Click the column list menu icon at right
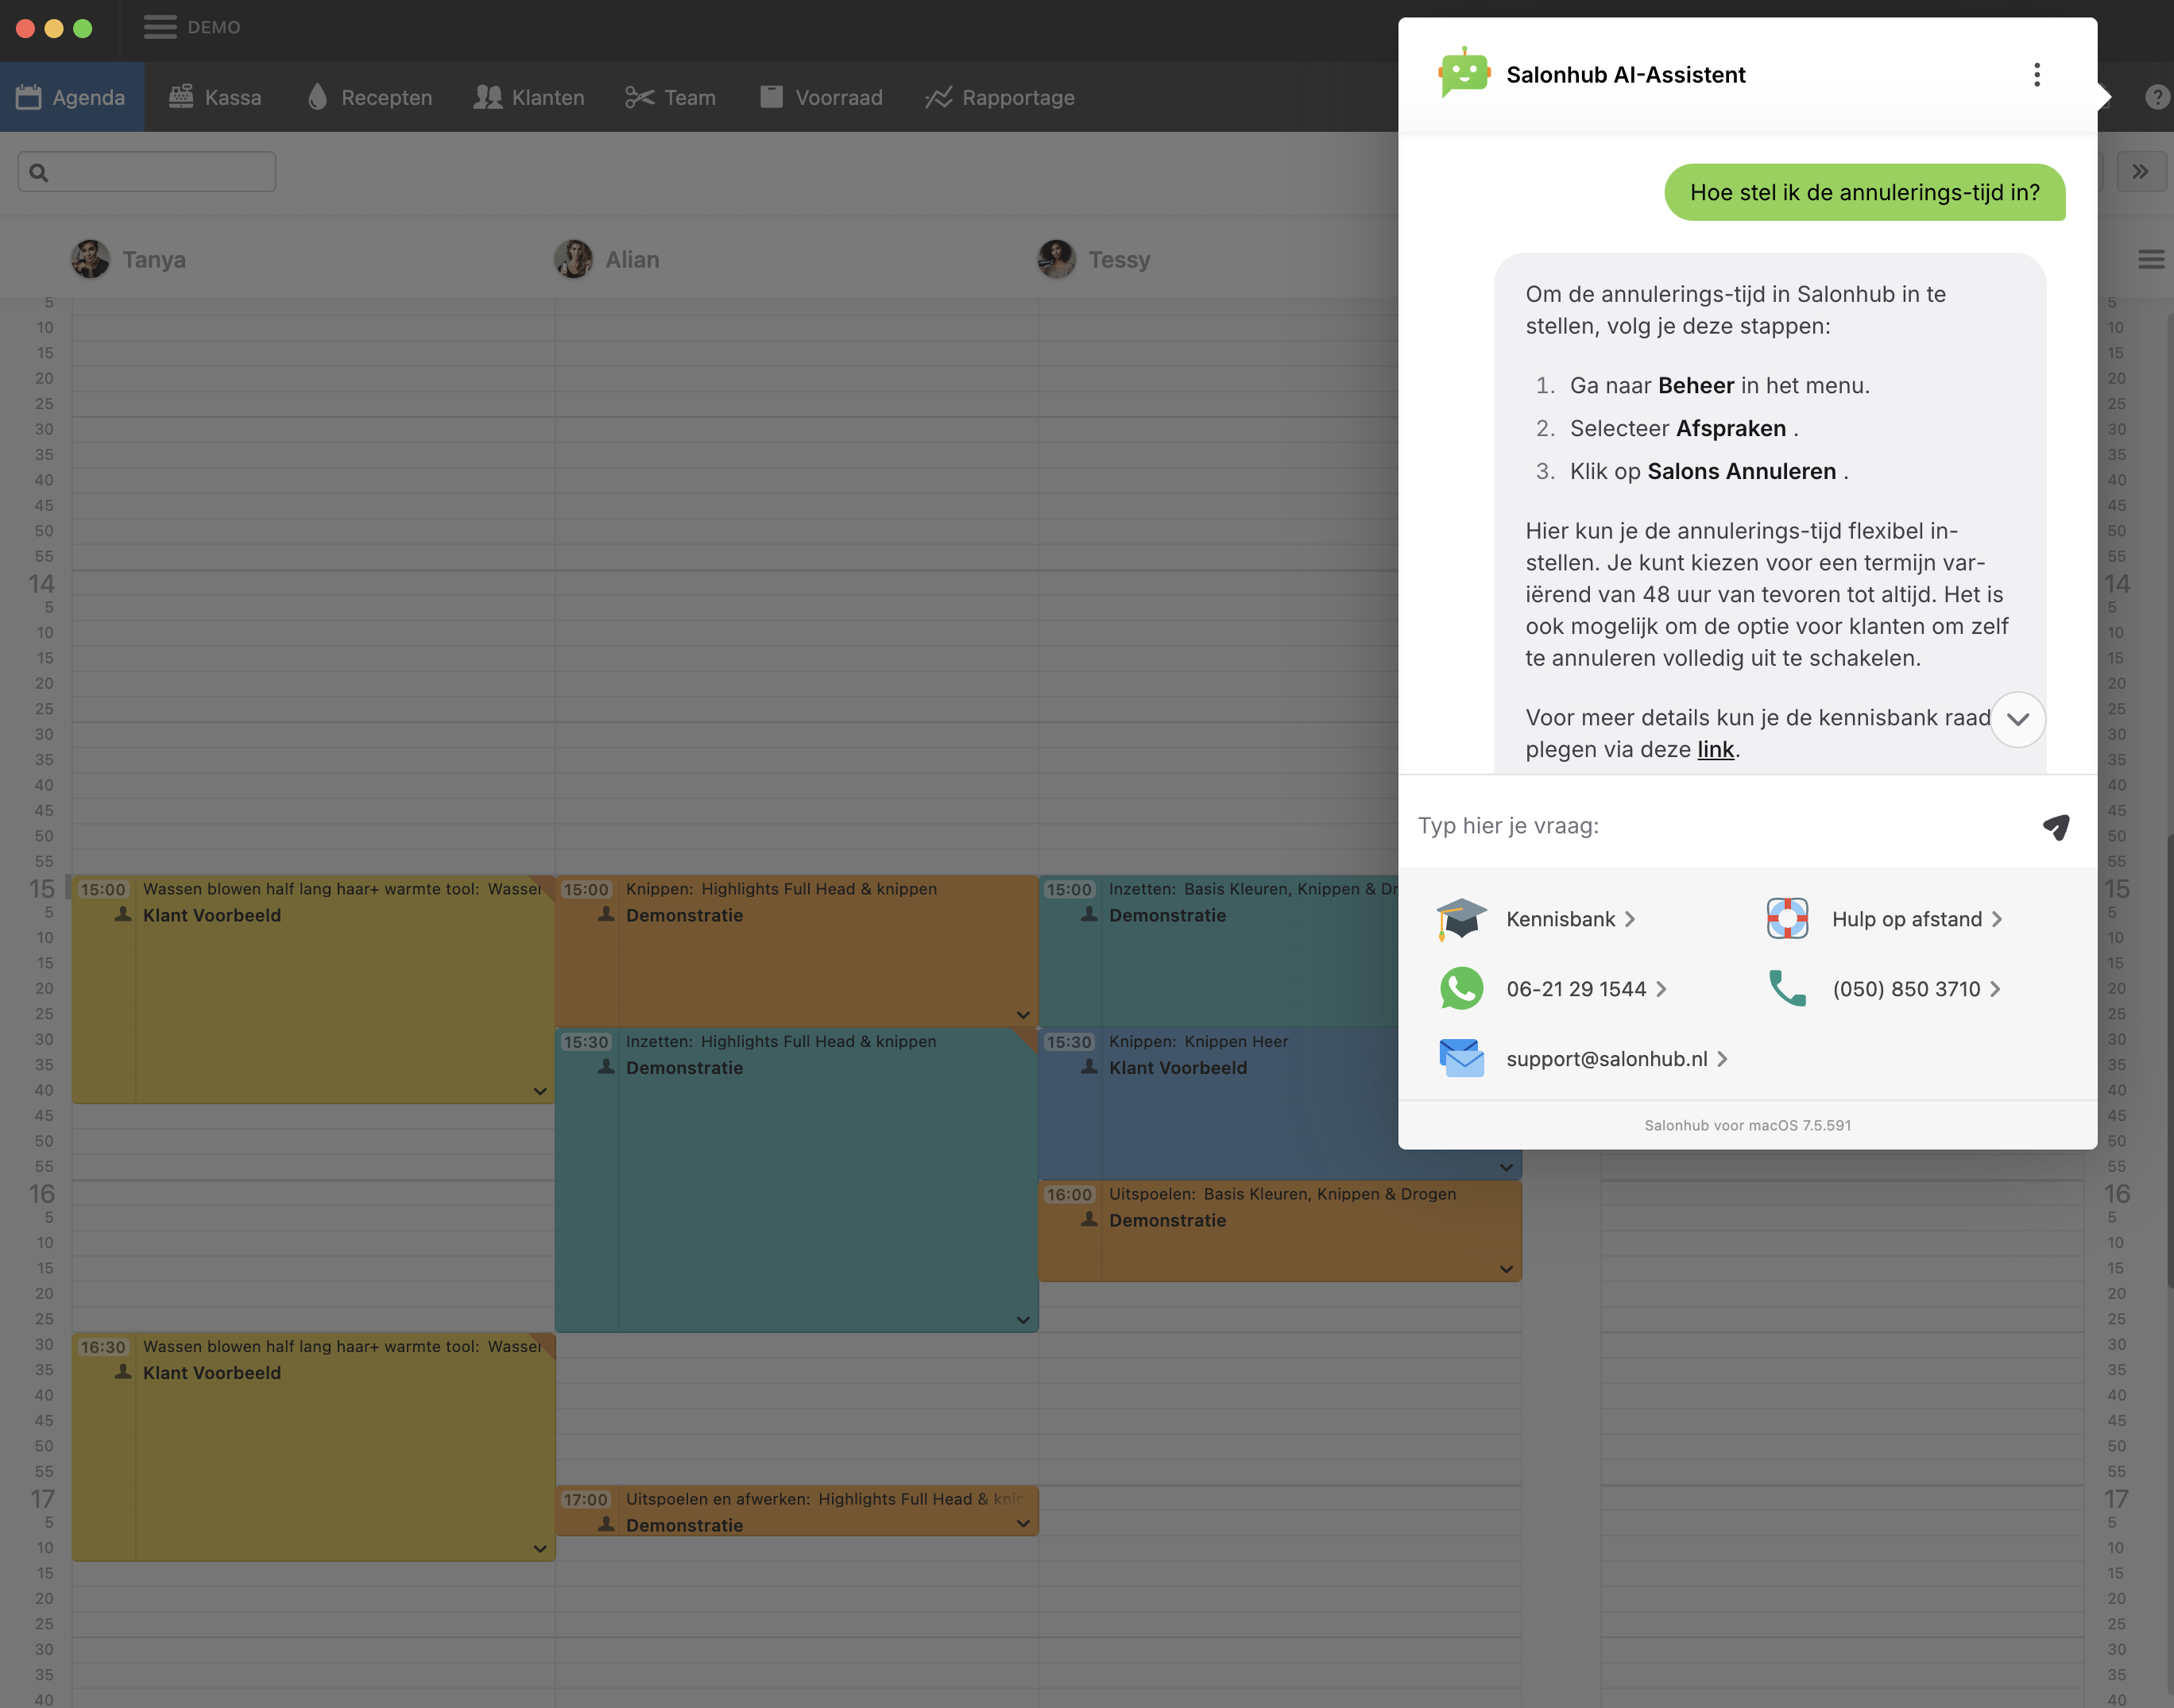2174x1708 pixels. tap(2151, 260)
